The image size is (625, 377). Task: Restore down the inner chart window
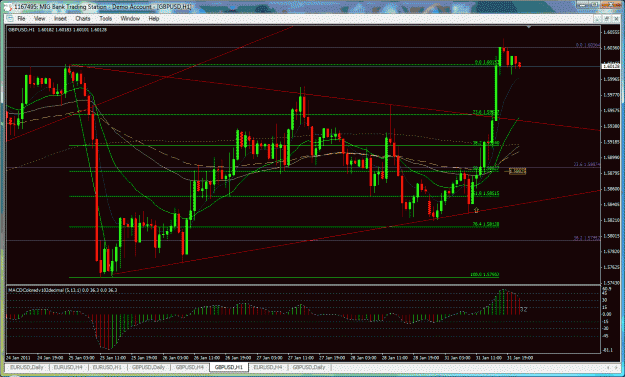coord(606,19)
